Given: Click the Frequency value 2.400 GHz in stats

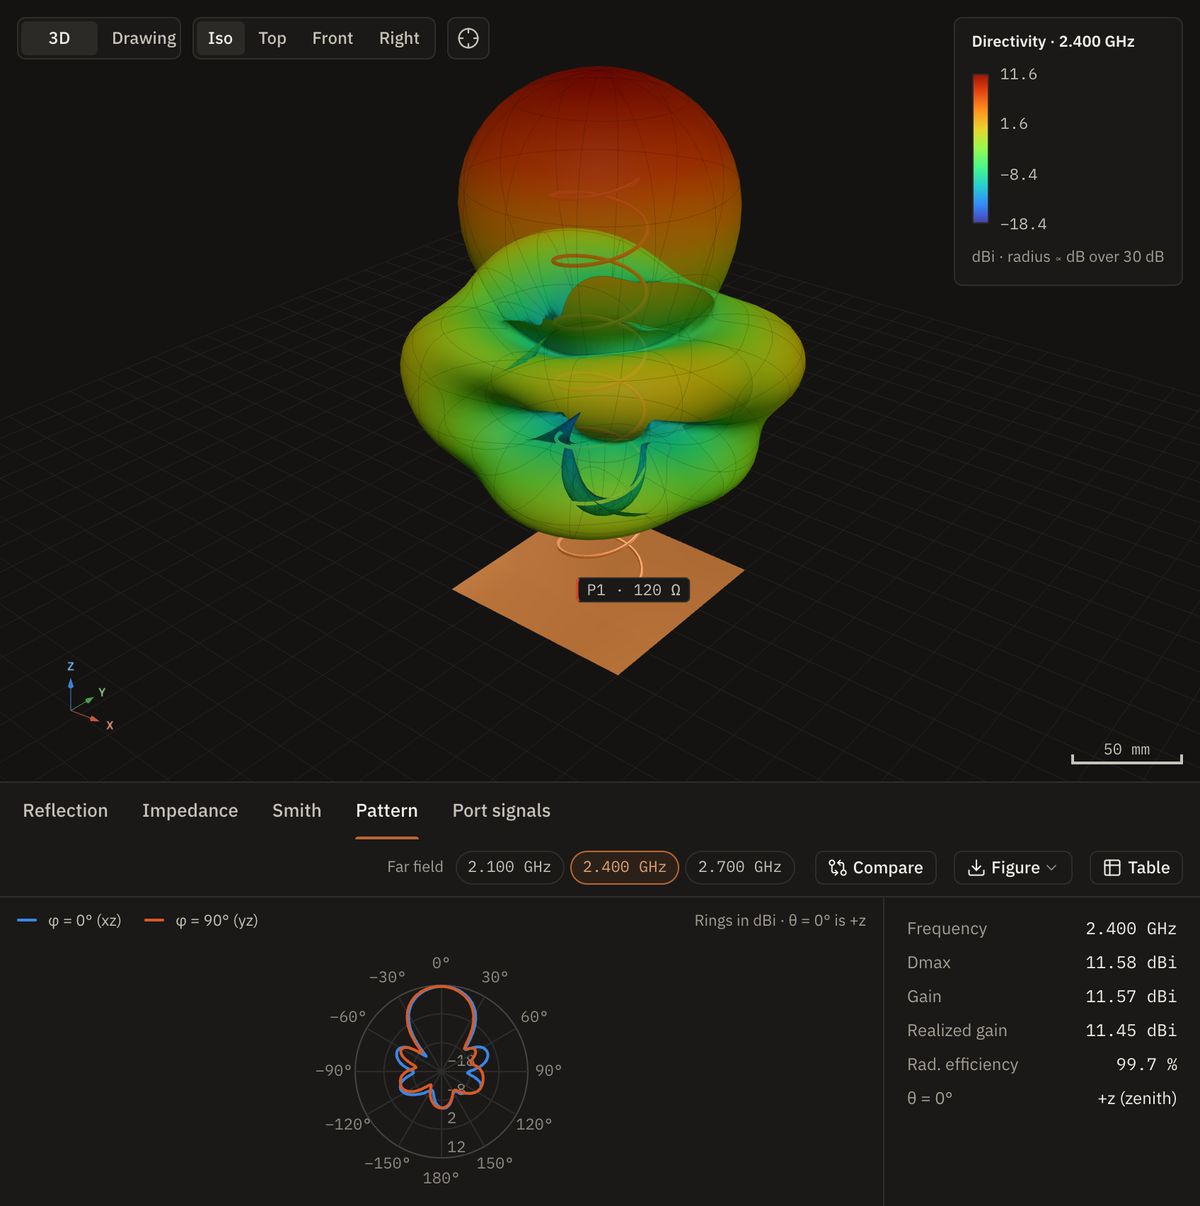Looking at the screenshot, I should [1131, 928].
